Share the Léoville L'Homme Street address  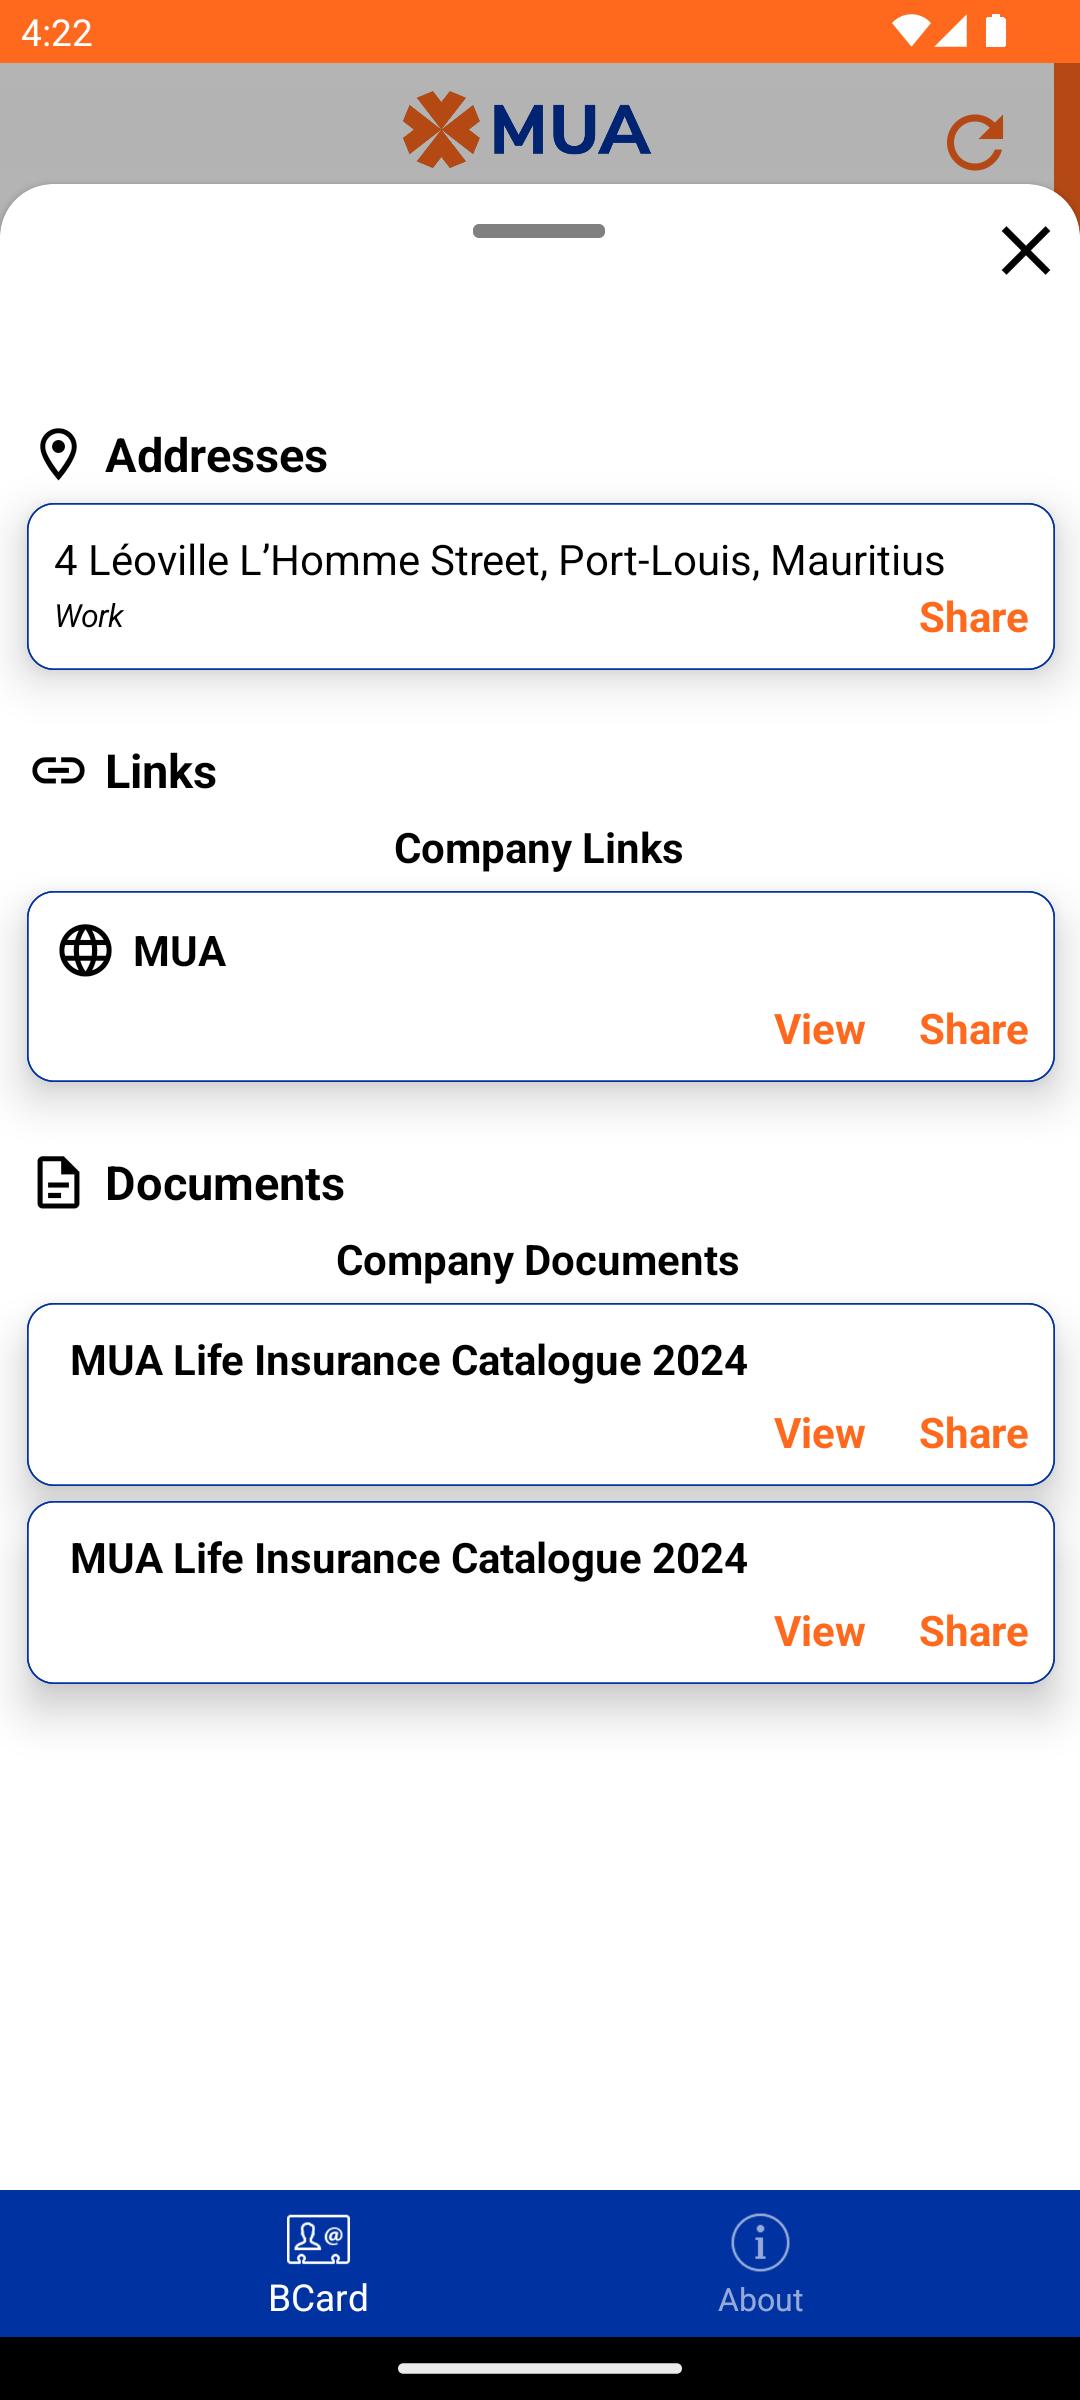pos(973,617)
